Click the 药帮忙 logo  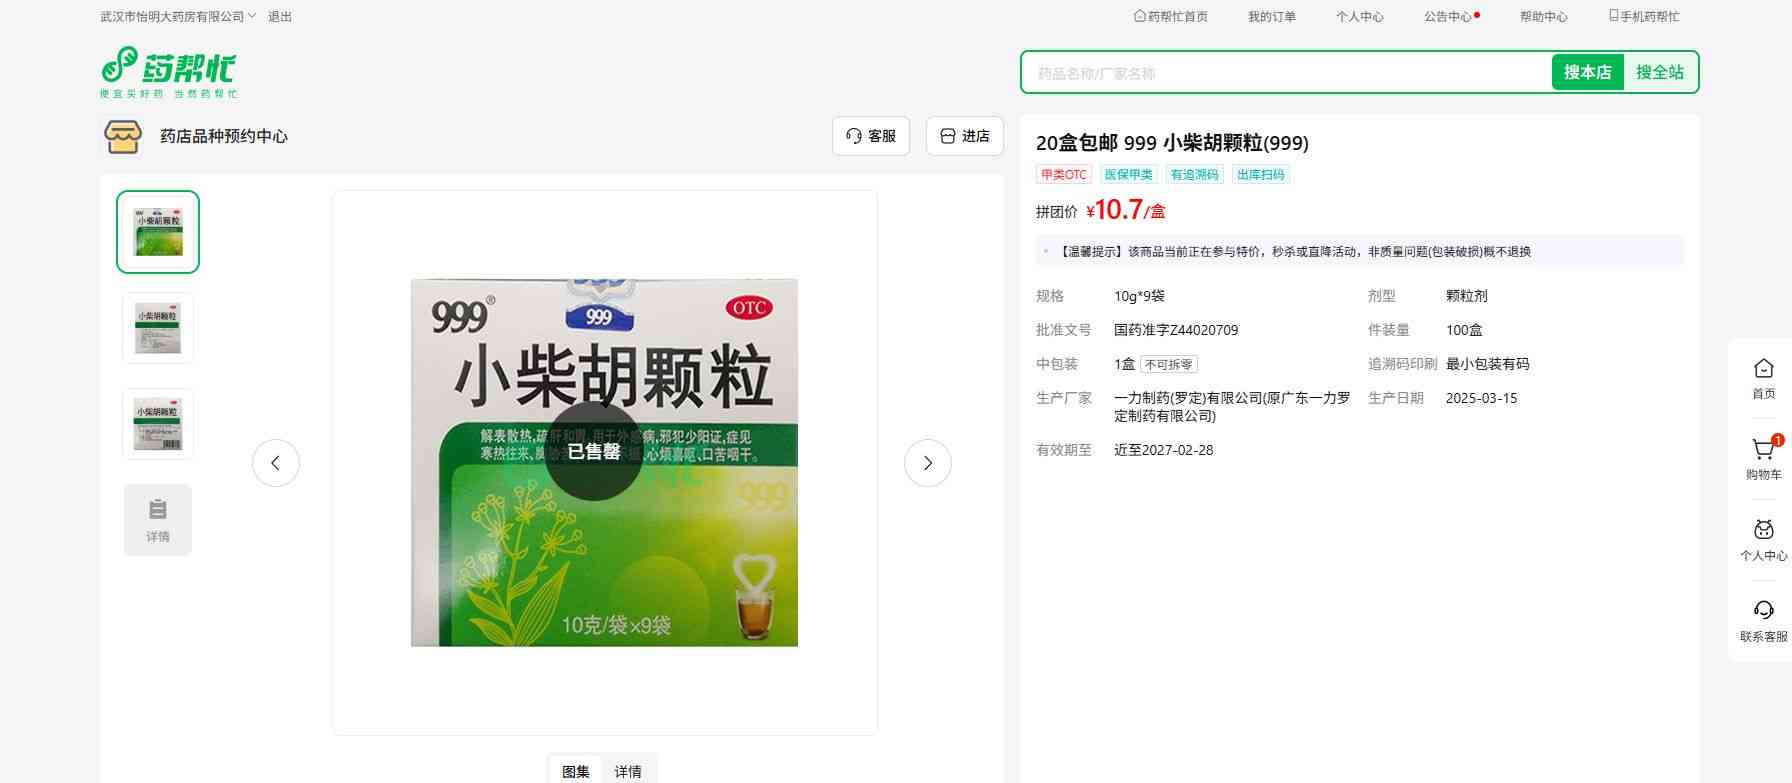[x=168, y=72]
